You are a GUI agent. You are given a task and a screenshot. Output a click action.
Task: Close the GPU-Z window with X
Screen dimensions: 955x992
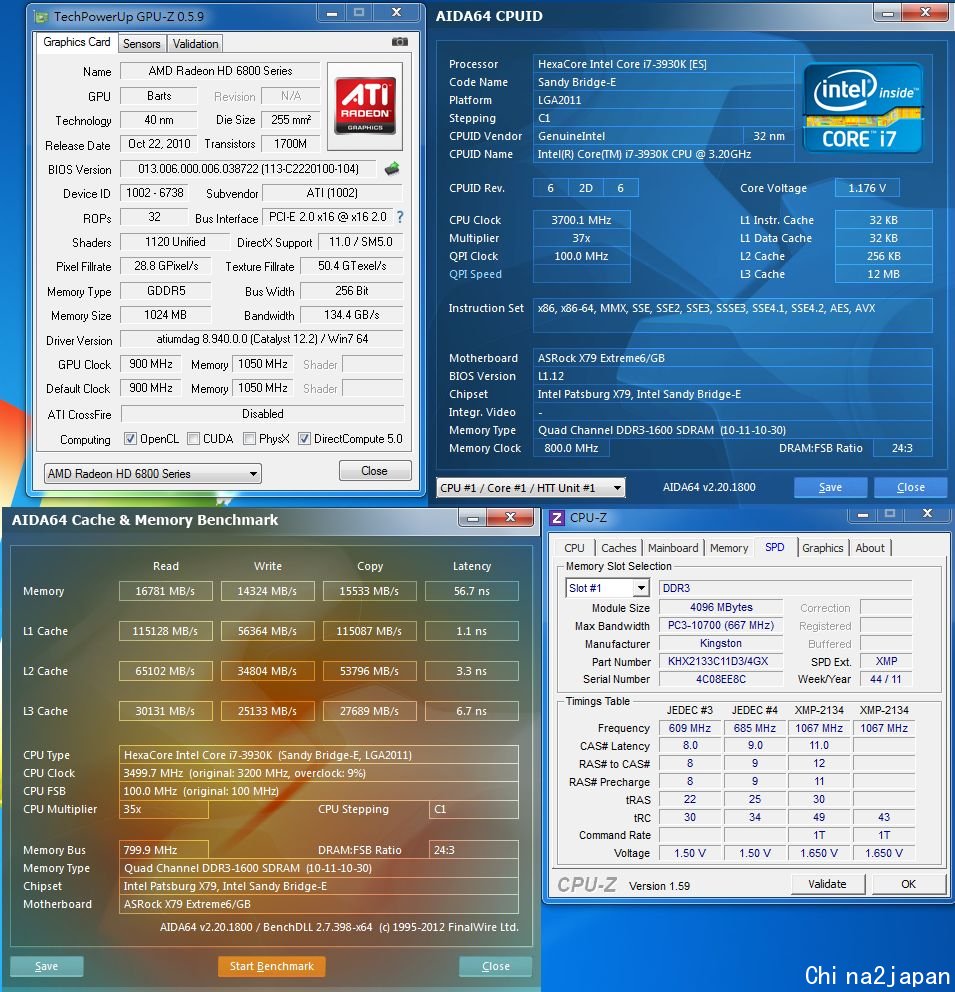(x=397, y=13)
